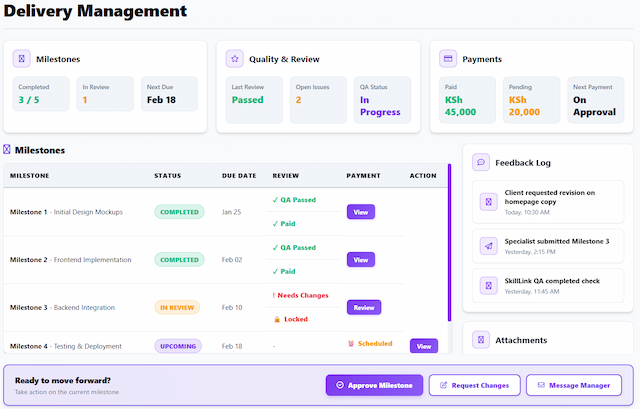Click the Paid KSh 45,000 tile
The height and width of the screenshot is (409, 640).
pyautogui.click(x=467, y=100)
